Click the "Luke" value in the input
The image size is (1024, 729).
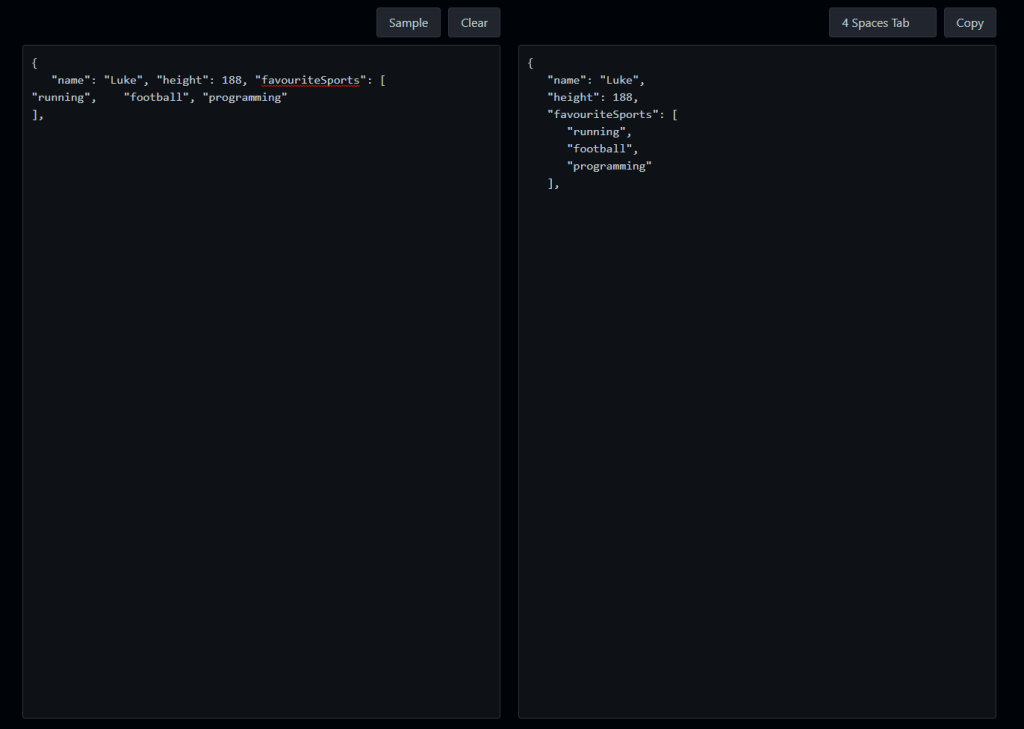pos(122,80)
